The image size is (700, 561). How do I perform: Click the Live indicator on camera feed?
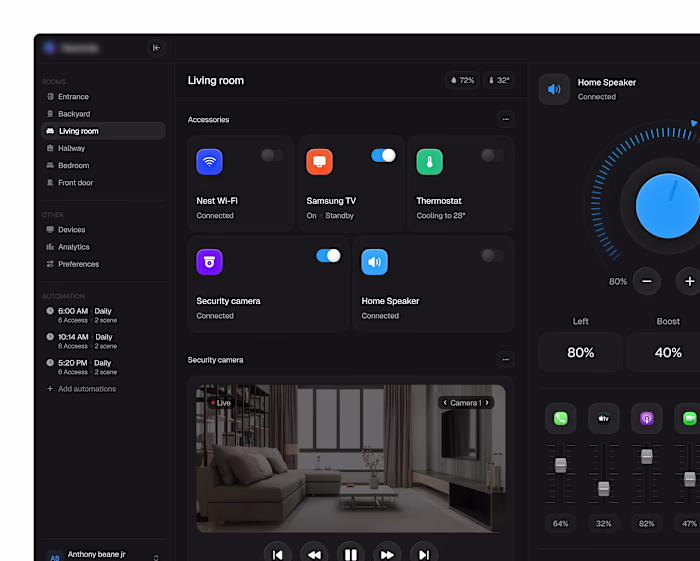pyautogui.click(x=221, y=403)
